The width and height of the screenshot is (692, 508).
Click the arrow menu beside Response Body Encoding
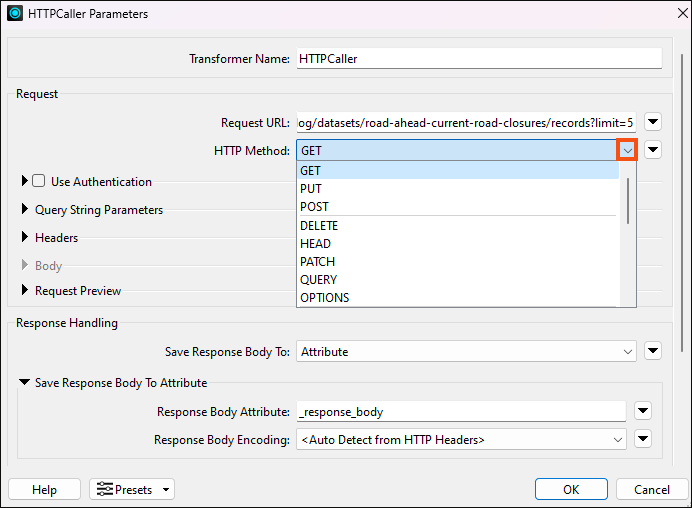coord(643,439)
